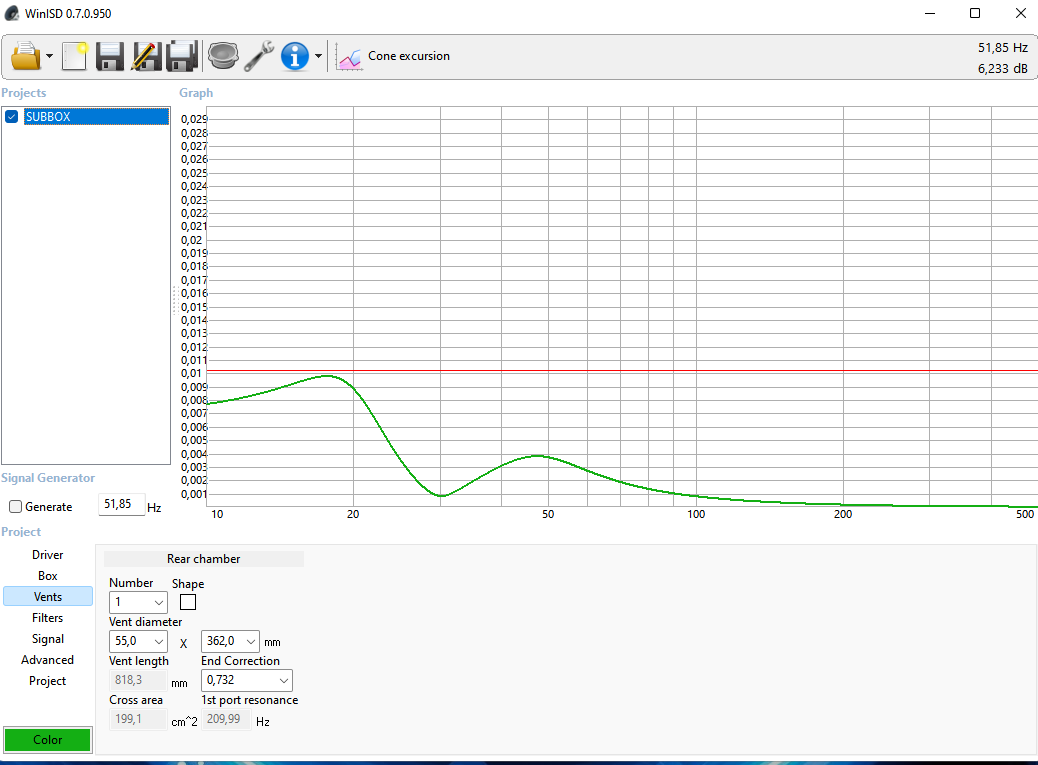Switch to the Driver tab
The height and width of the screenshot is (765, 1038).
(48, 555)
